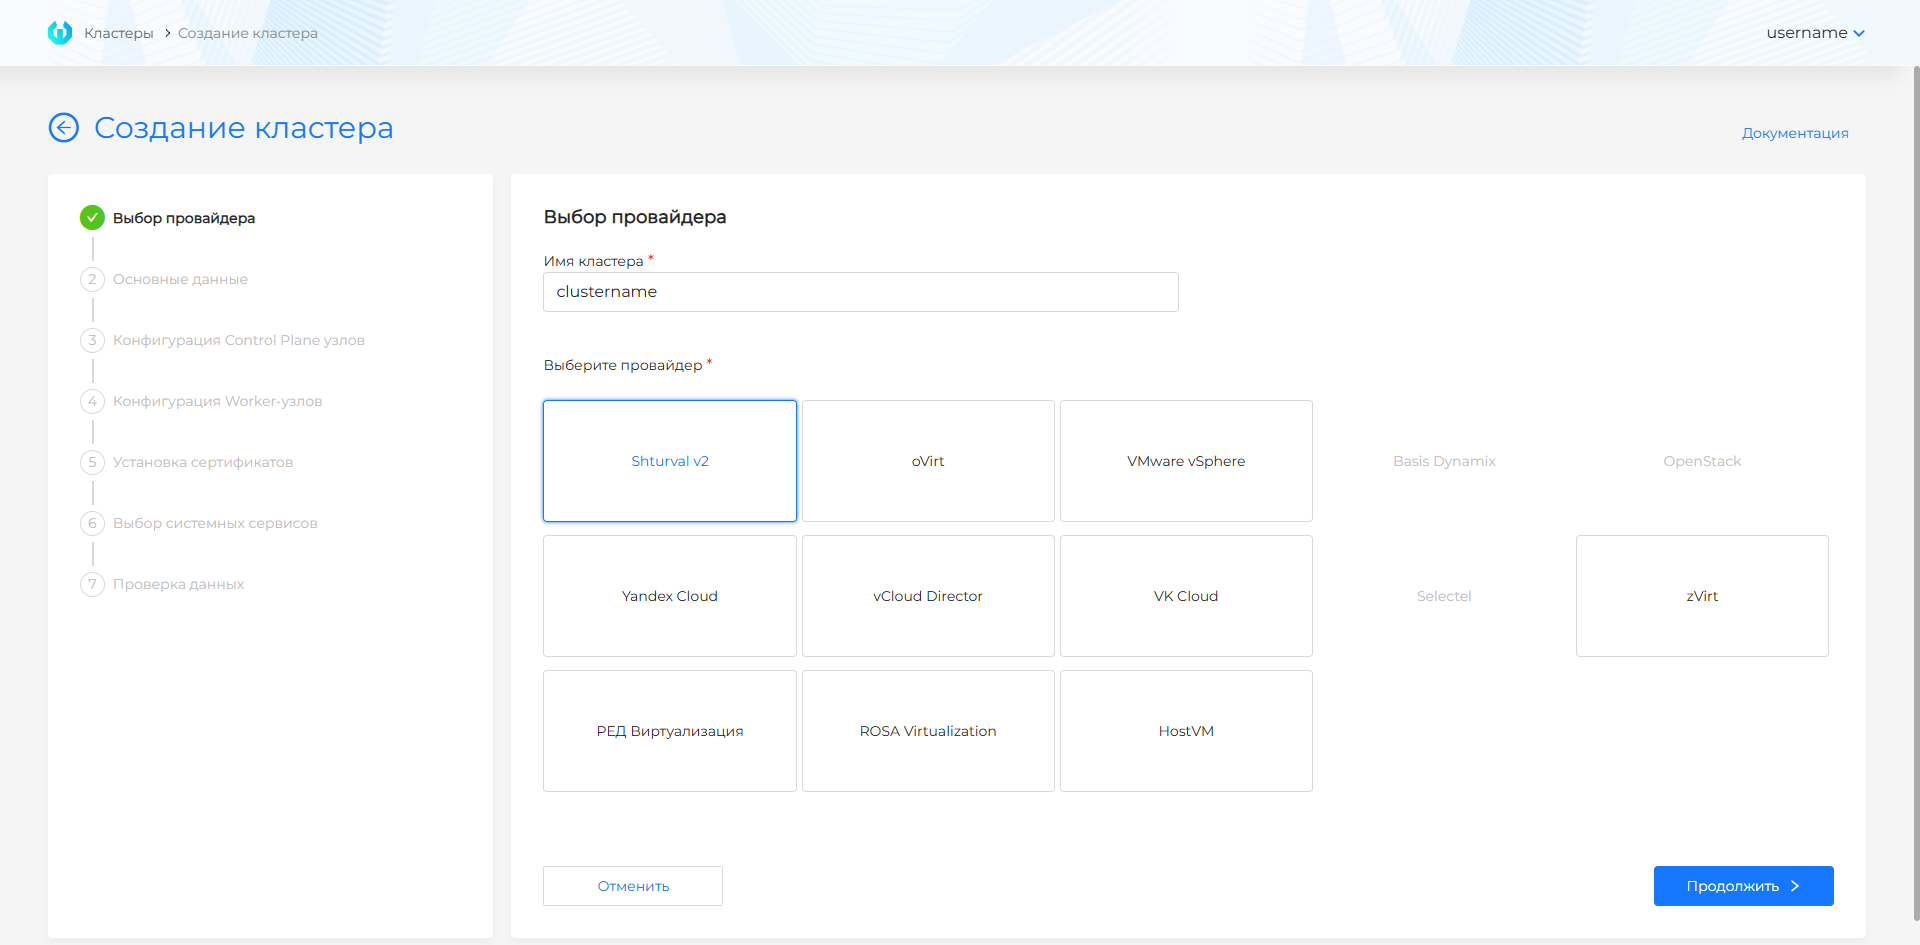This screenshot has height=945, width=1920.
Task: Open Конфигурация Worker-узлов step
Action: [x=217, y=401]
